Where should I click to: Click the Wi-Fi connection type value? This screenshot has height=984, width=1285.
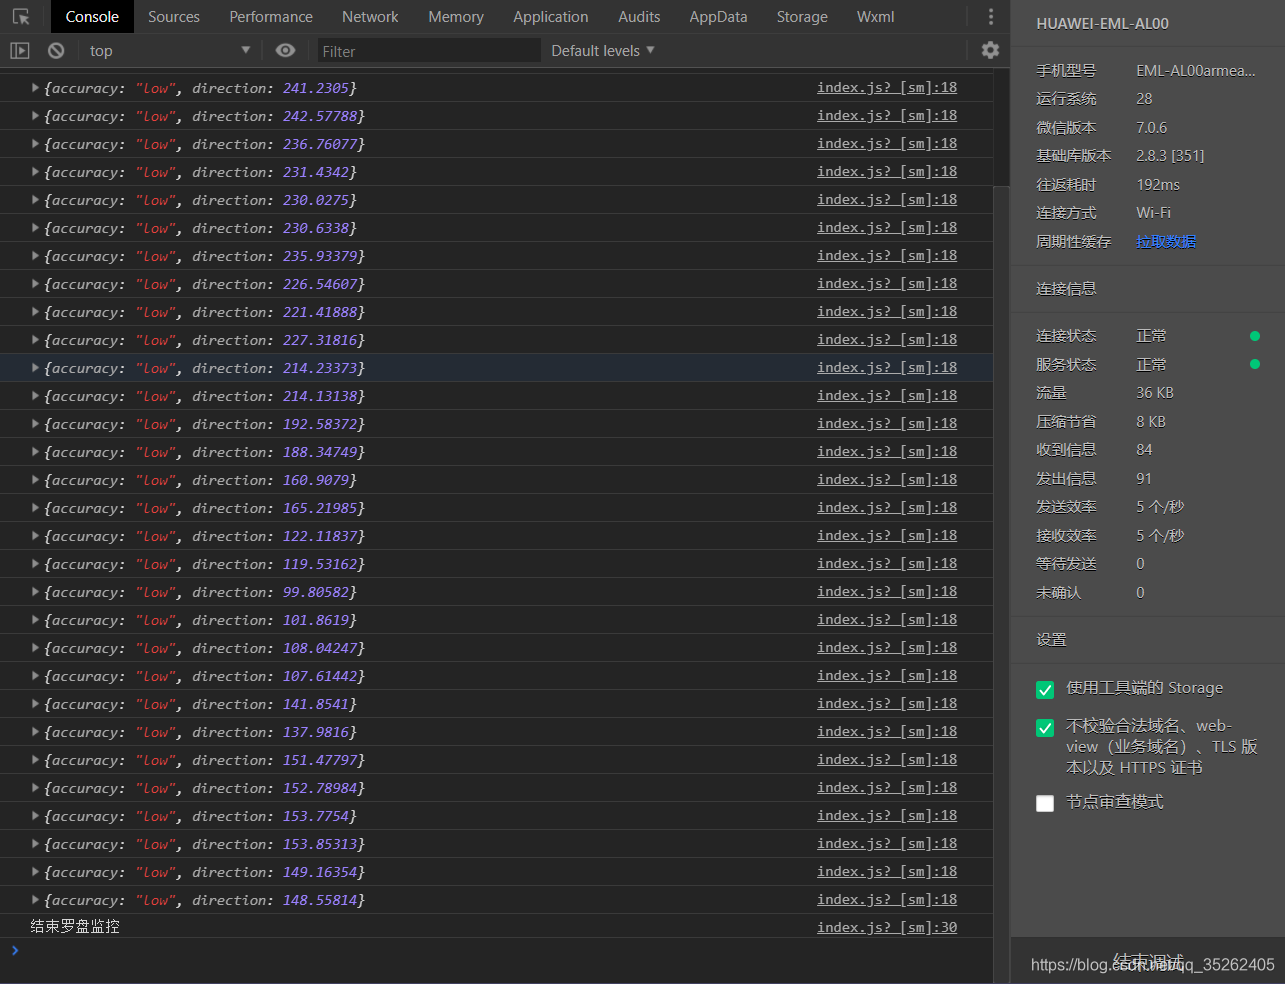tap(1153, 212)
